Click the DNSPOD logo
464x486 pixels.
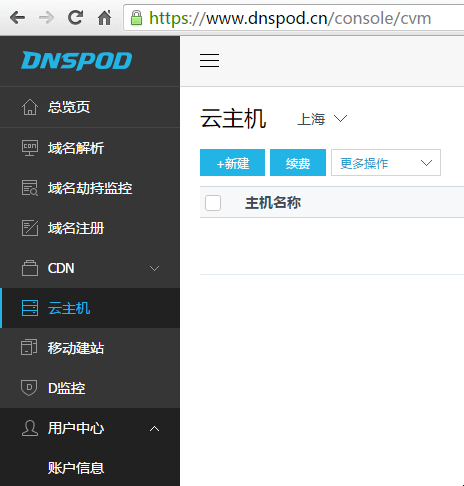click(x=77, y=61)
